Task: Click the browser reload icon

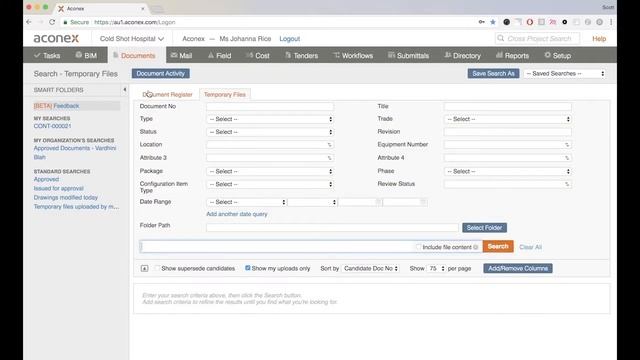Action: coord(52,22)
